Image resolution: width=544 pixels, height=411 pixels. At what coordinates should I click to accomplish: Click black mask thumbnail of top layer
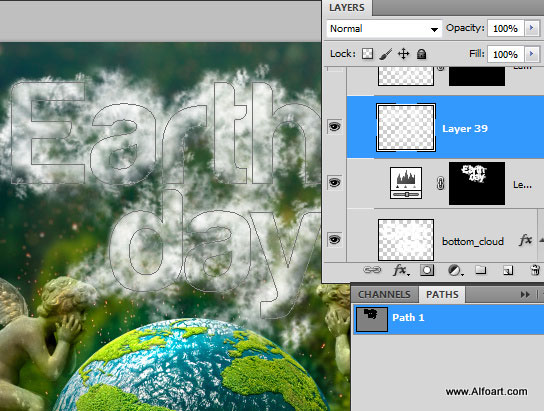click(x=477, y=76)
